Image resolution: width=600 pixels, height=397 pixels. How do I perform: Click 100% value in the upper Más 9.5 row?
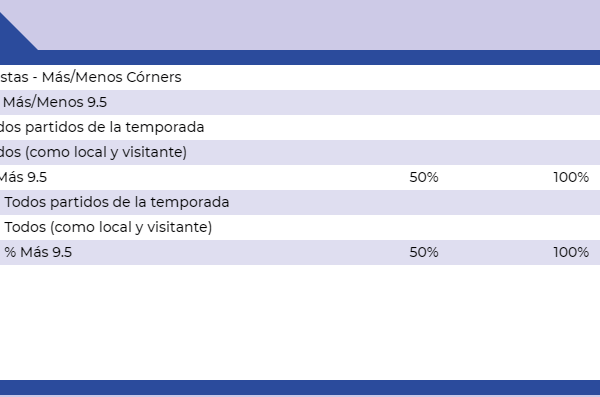tap(571, 177)
